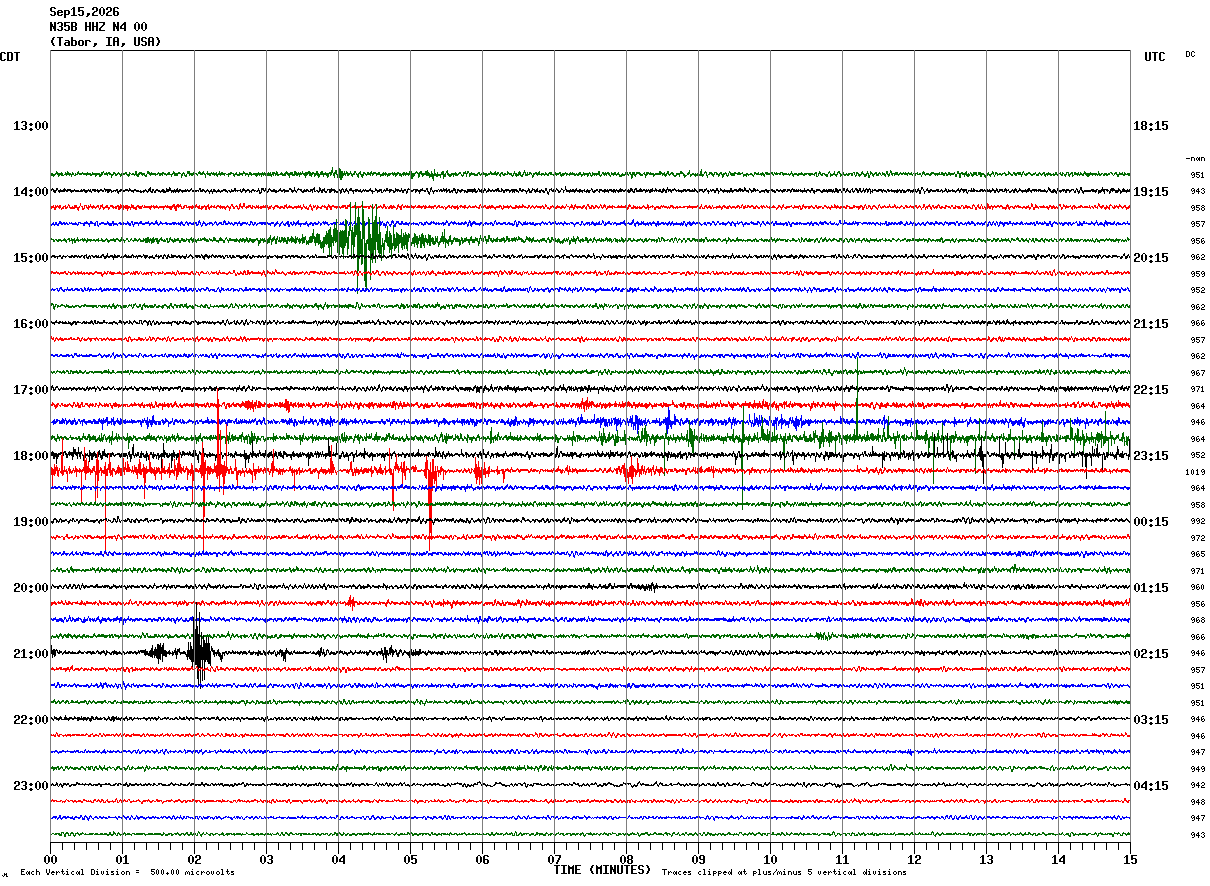Select the N35B HHZ N4 00 station label
This screenshot has height=886, width=1210.
(x=98, y=27)
